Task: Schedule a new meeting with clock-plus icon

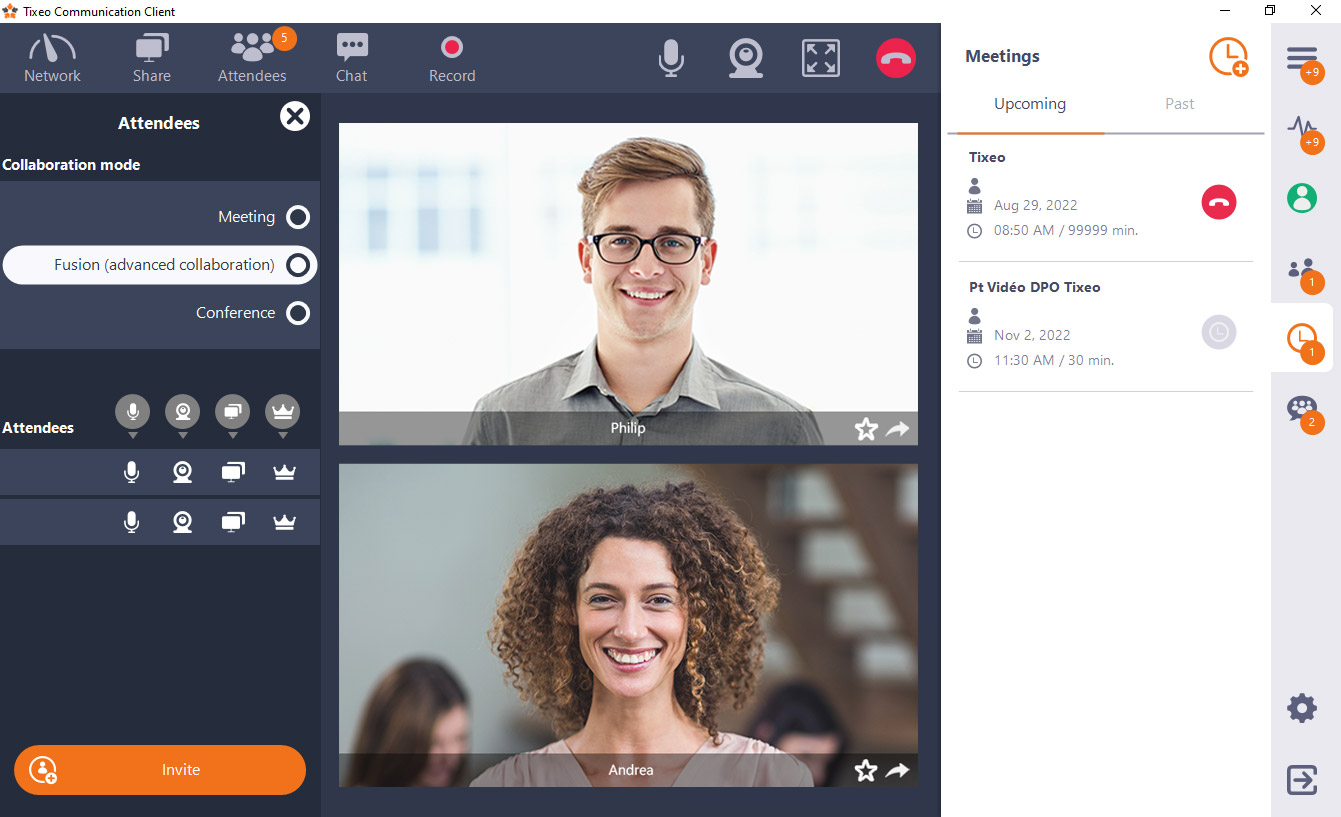Action: 1228,57
